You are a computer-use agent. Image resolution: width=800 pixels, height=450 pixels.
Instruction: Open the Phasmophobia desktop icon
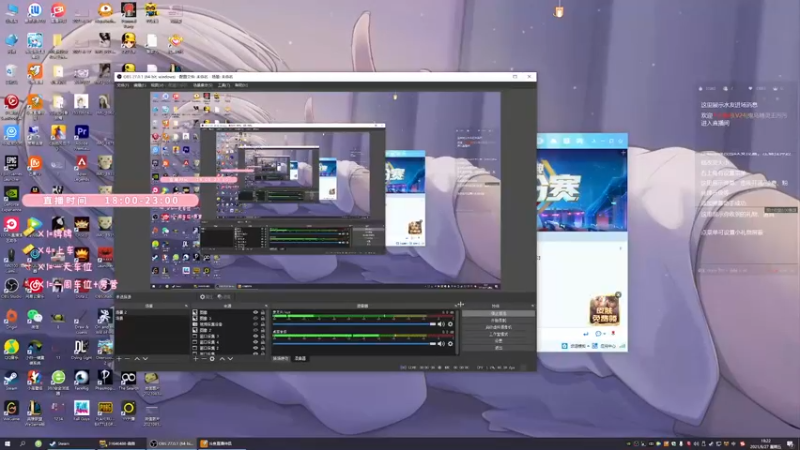105,380
